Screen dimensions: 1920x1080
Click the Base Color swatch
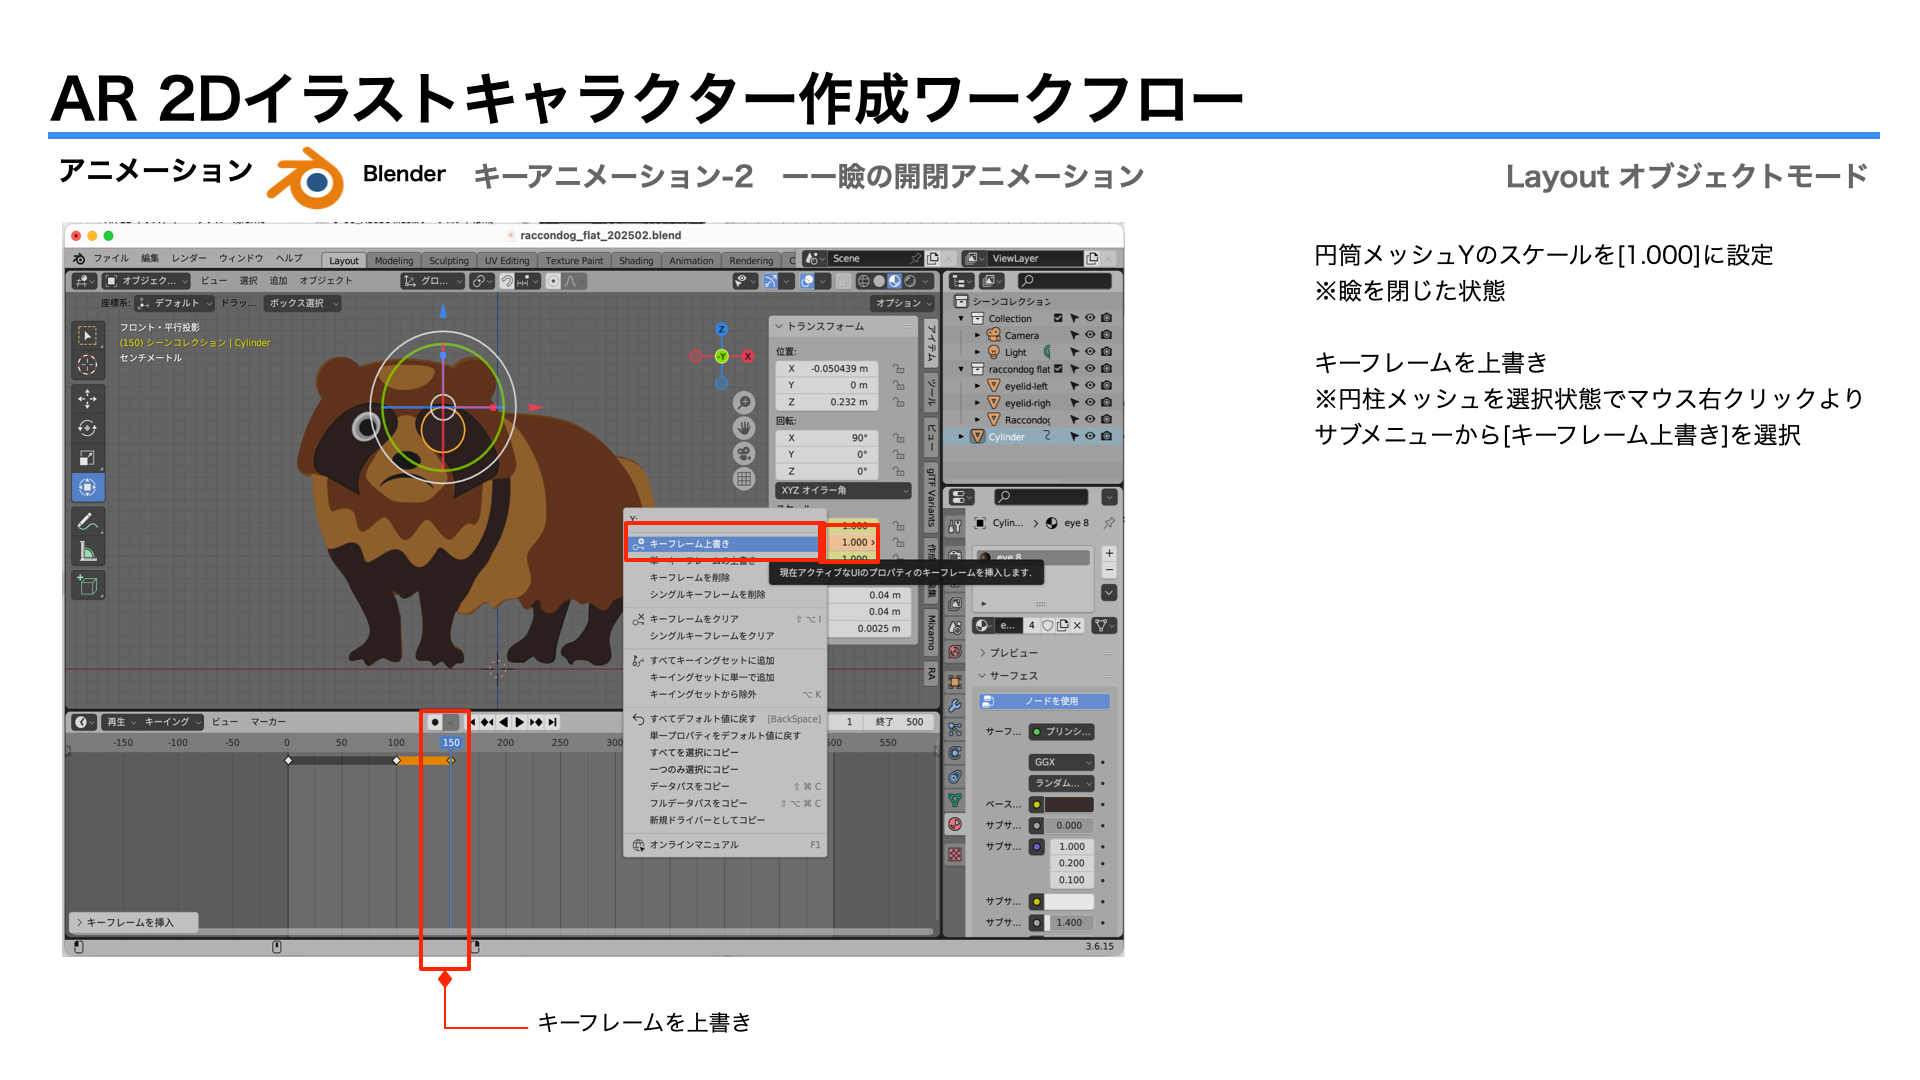1069,804
